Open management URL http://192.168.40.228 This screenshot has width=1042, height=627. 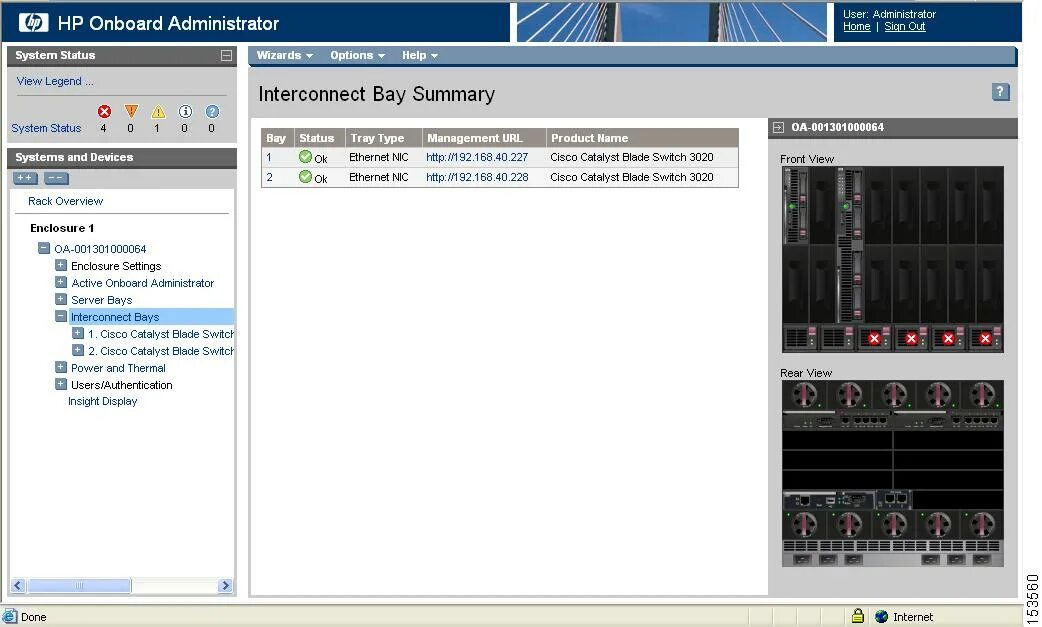pos(477,177)
